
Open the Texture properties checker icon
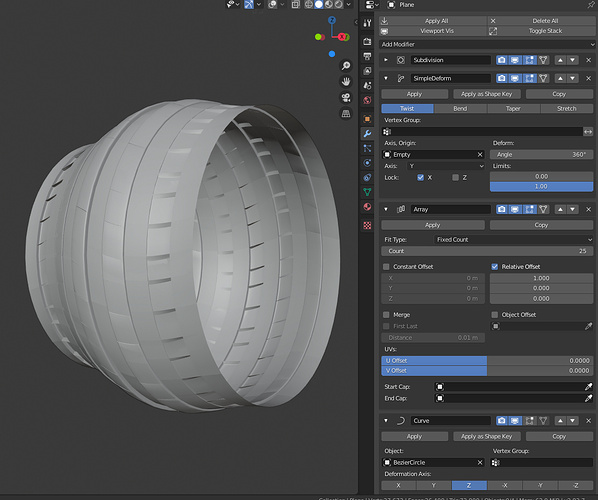(367, 225)
